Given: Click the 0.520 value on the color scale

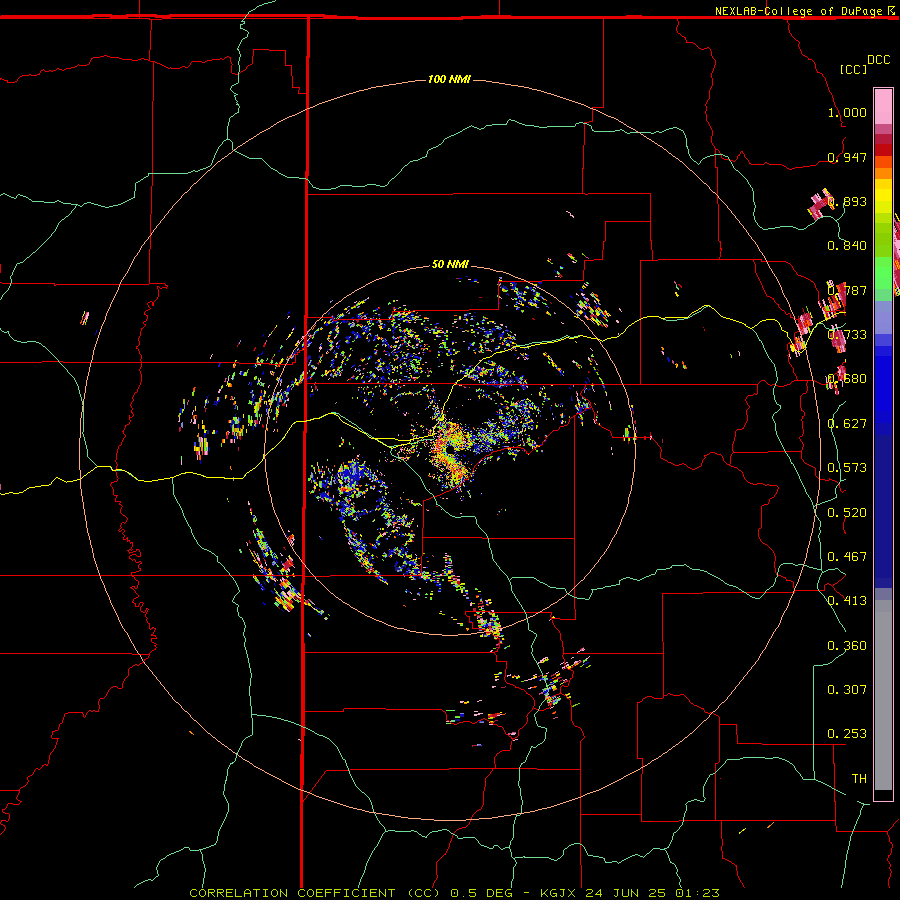Looking at the screenshot, I should click(847, 512).
